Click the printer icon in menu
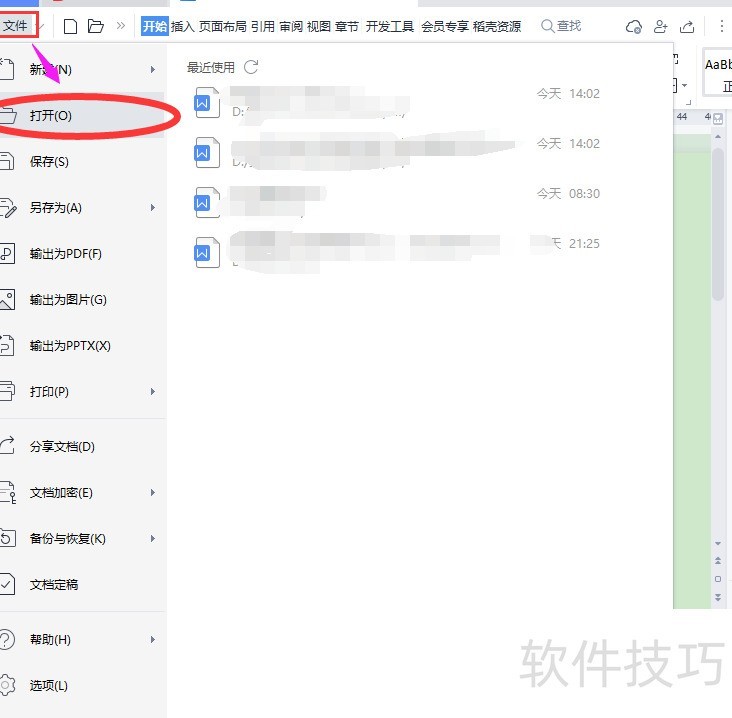The width and height of the screenshot is (732, 718). pyautogui.click(x=7, y=391)
